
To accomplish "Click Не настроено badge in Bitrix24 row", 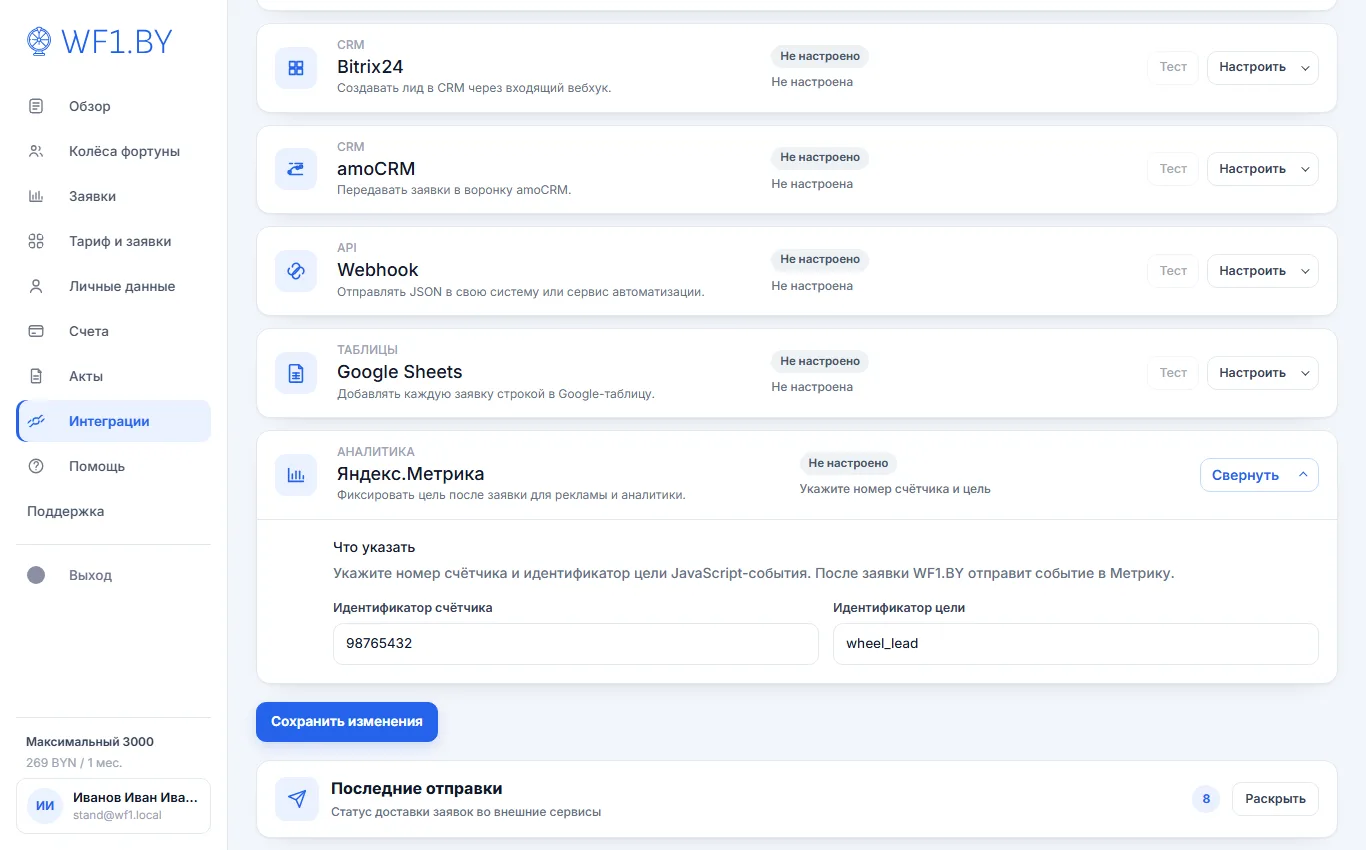I will pos(820,56).
